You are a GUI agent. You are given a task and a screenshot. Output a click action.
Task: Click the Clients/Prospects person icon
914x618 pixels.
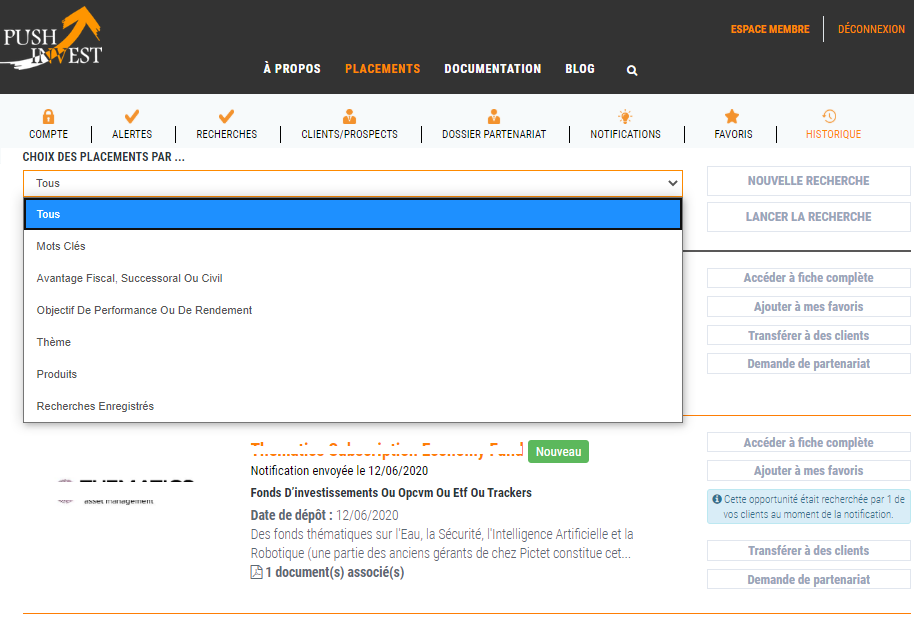(x=349, y=116)
